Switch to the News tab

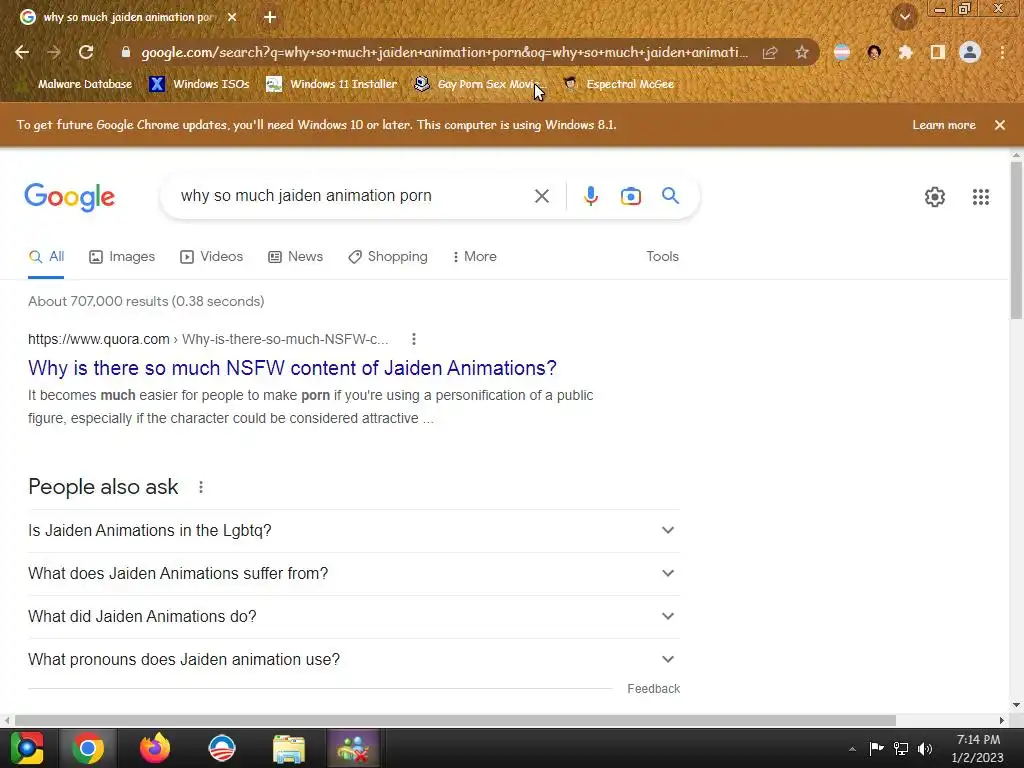coord(296,257)
